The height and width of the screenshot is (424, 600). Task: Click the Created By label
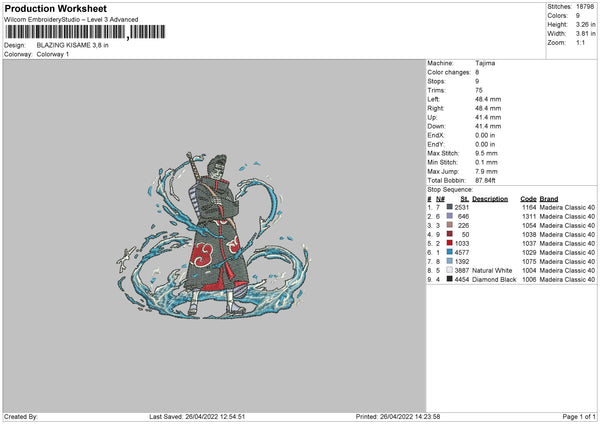[x=21, y=417]
